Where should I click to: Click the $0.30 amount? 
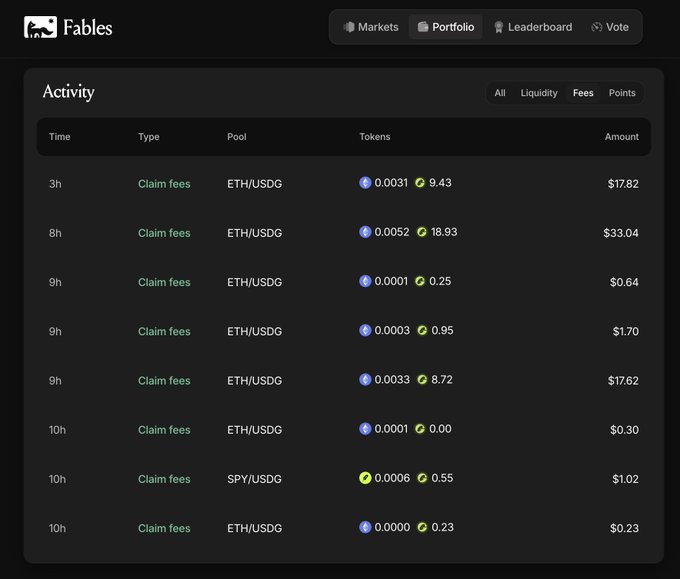(x=624, y=430)
